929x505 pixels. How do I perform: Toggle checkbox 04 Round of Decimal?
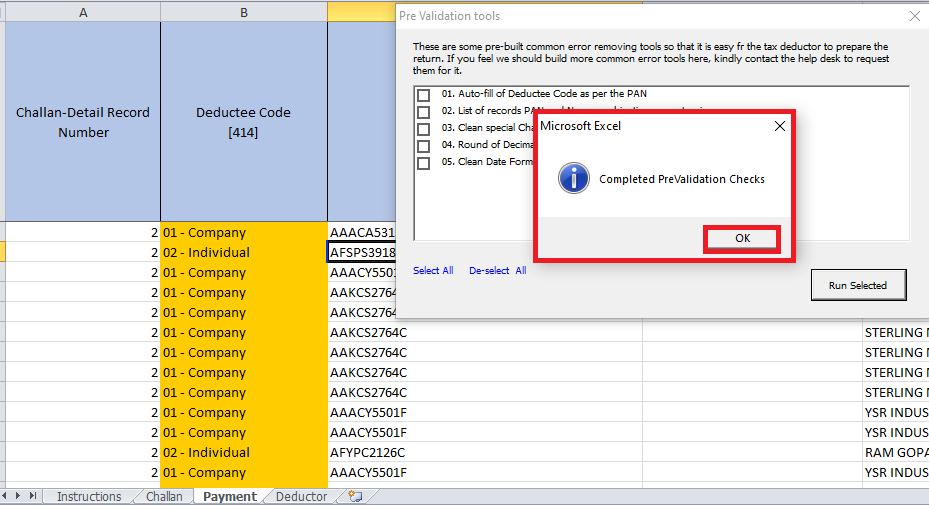(x=424, y=145)
